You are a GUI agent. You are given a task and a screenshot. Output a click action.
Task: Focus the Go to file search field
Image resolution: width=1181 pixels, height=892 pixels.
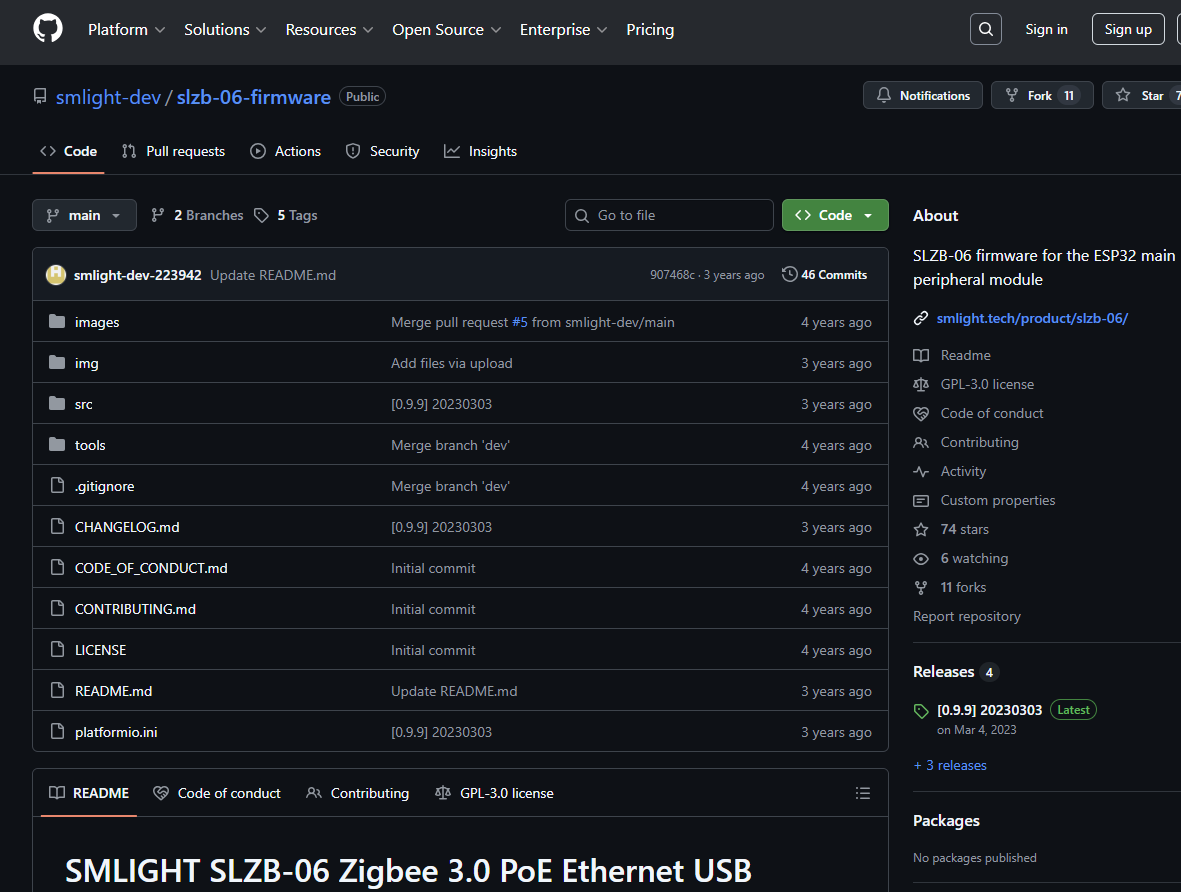[x=680, y=215]
